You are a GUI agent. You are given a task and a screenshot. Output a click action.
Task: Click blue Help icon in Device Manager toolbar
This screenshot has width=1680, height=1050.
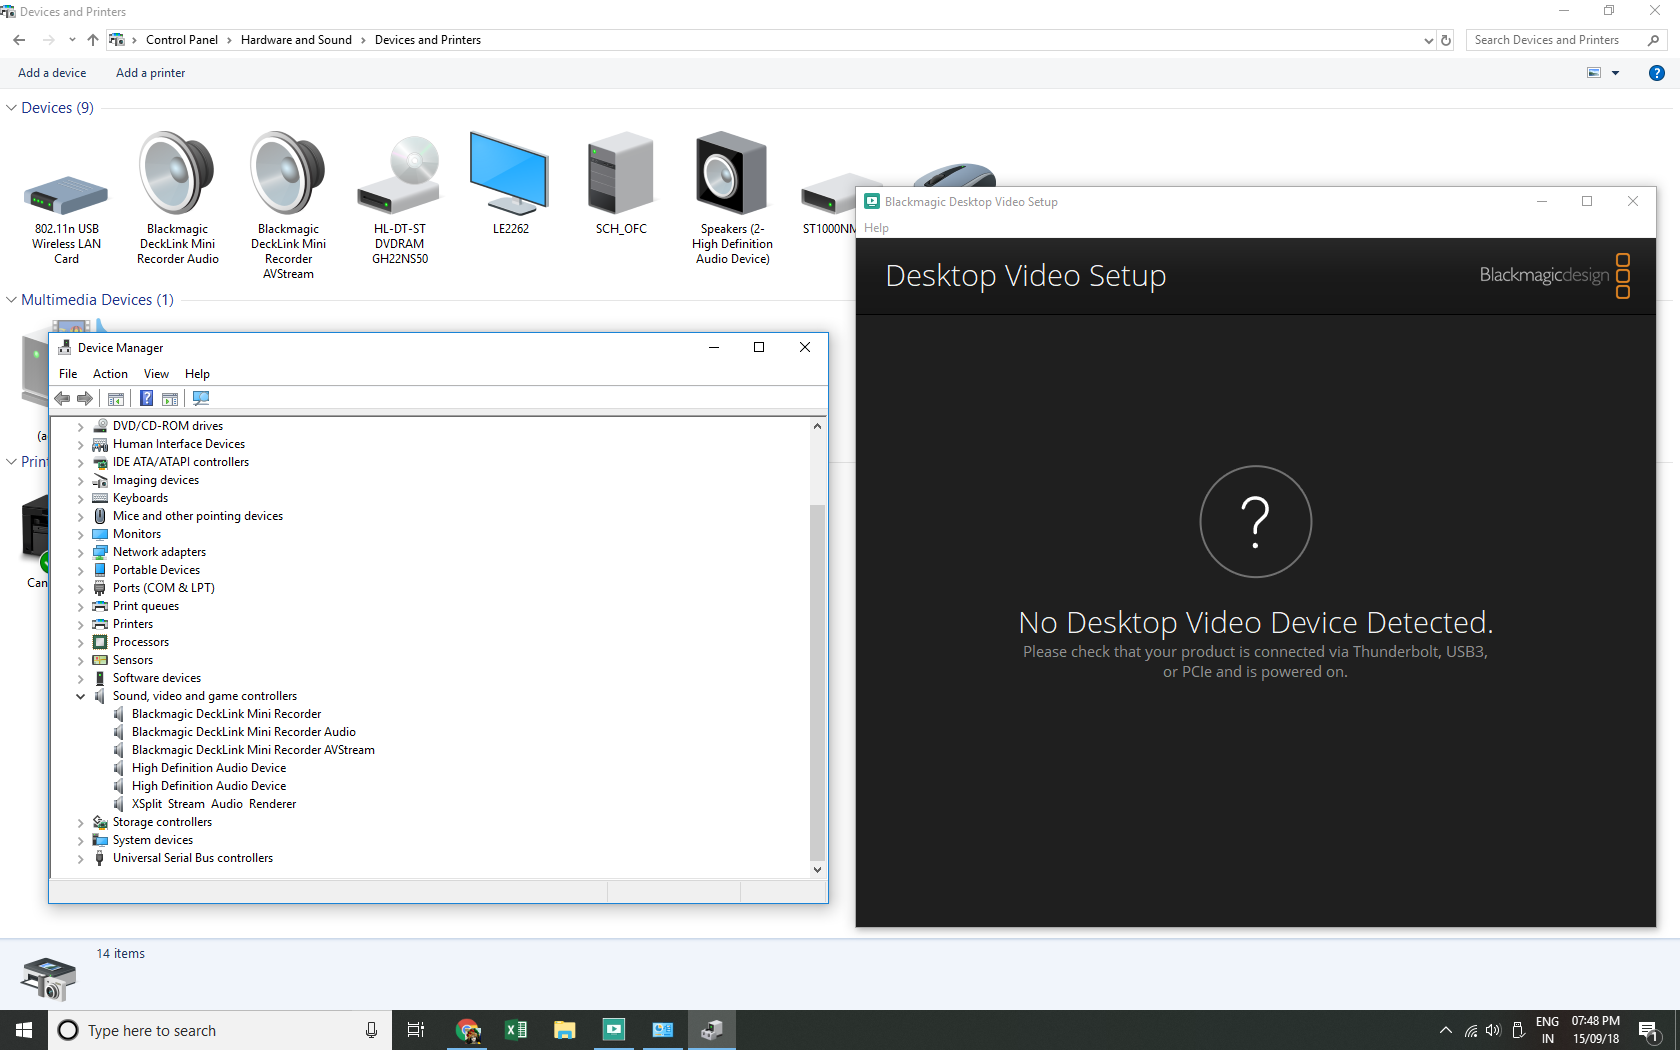coord(146,399)
